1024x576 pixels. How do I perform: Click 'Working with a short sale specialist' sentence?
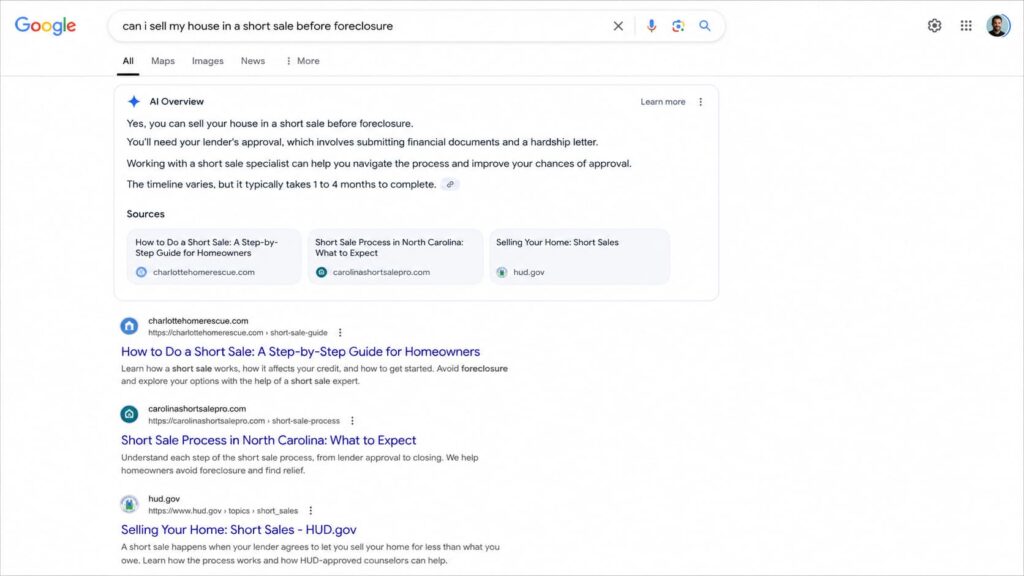click(x=379, y=163)
